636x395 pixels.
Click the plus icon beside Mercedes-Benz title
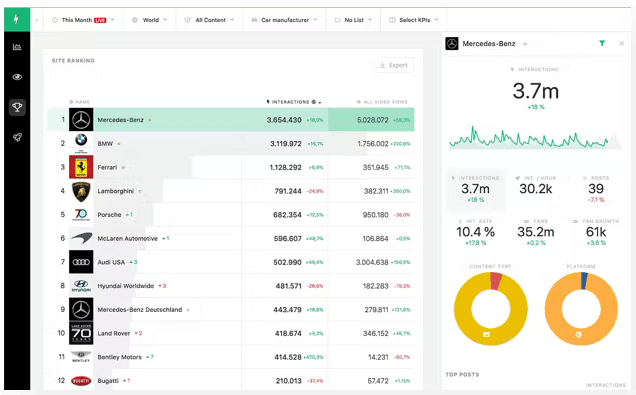[525, 43]
